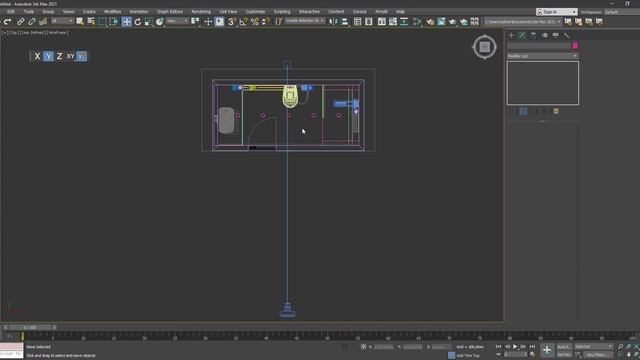Click the pink object color swatch
The width and height of the screenshot is (640, 360).
(575, 46)
